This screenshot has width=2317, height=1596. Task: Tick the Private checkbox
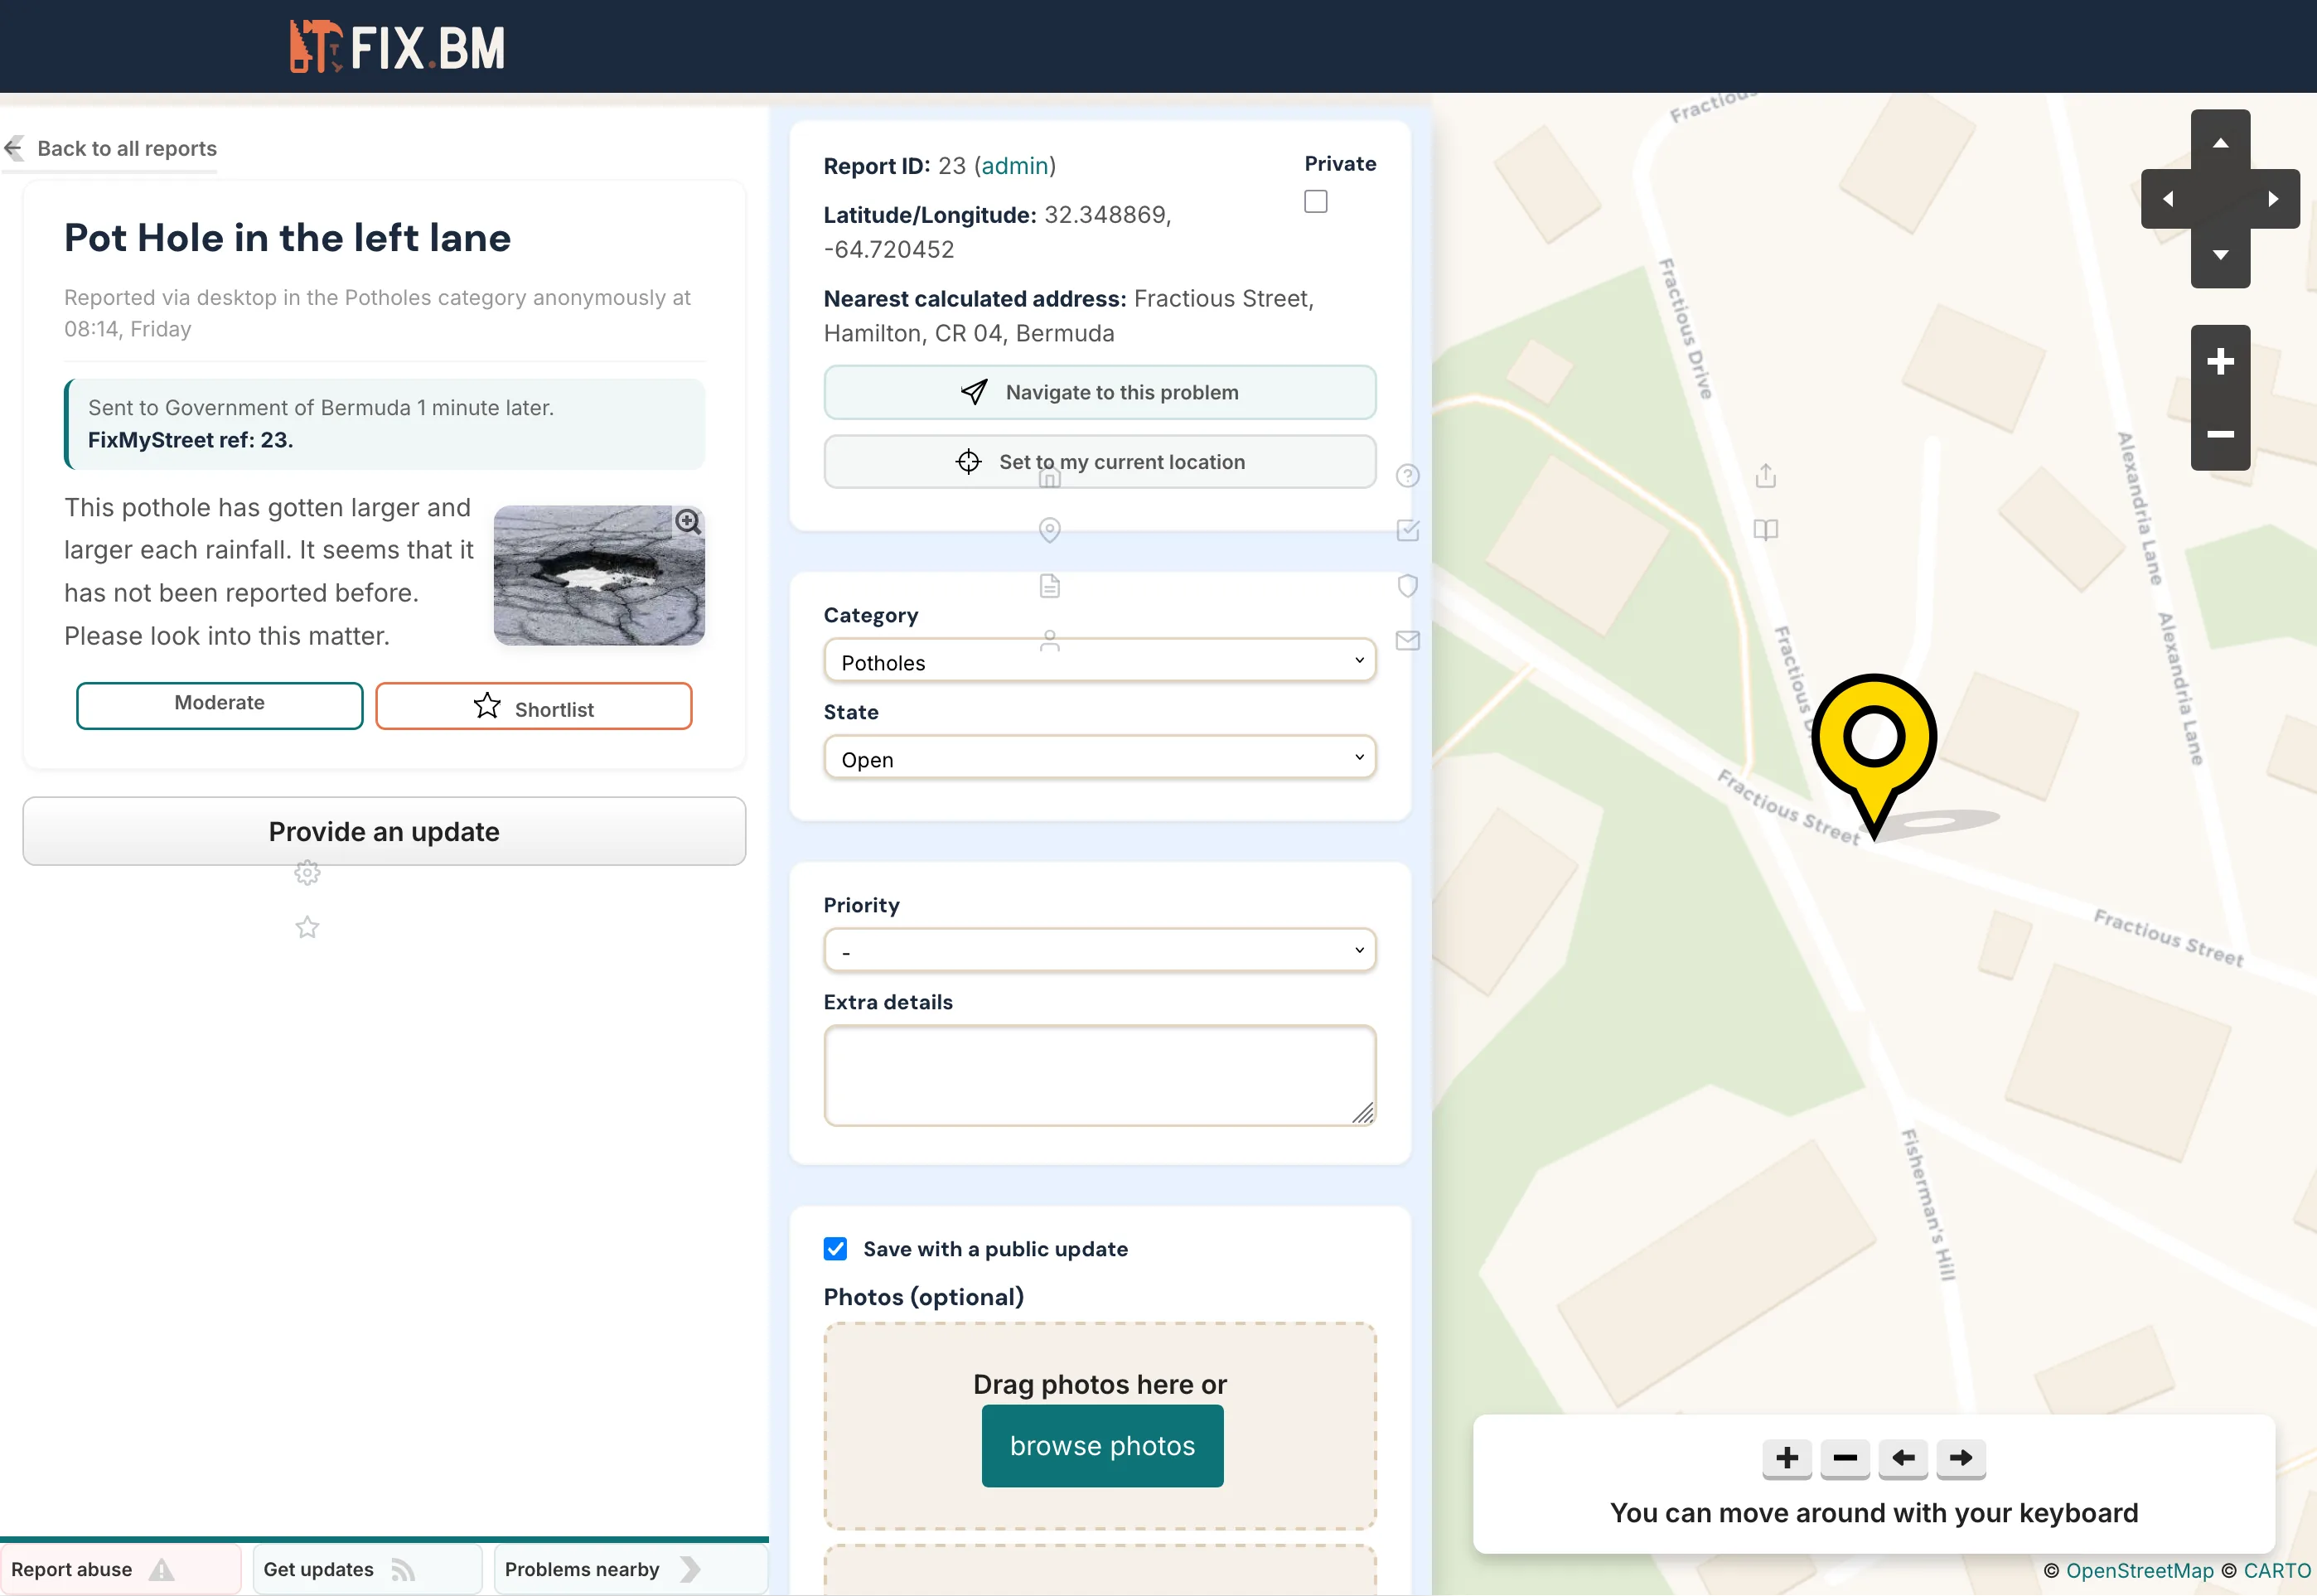(x=1315, y=202)
